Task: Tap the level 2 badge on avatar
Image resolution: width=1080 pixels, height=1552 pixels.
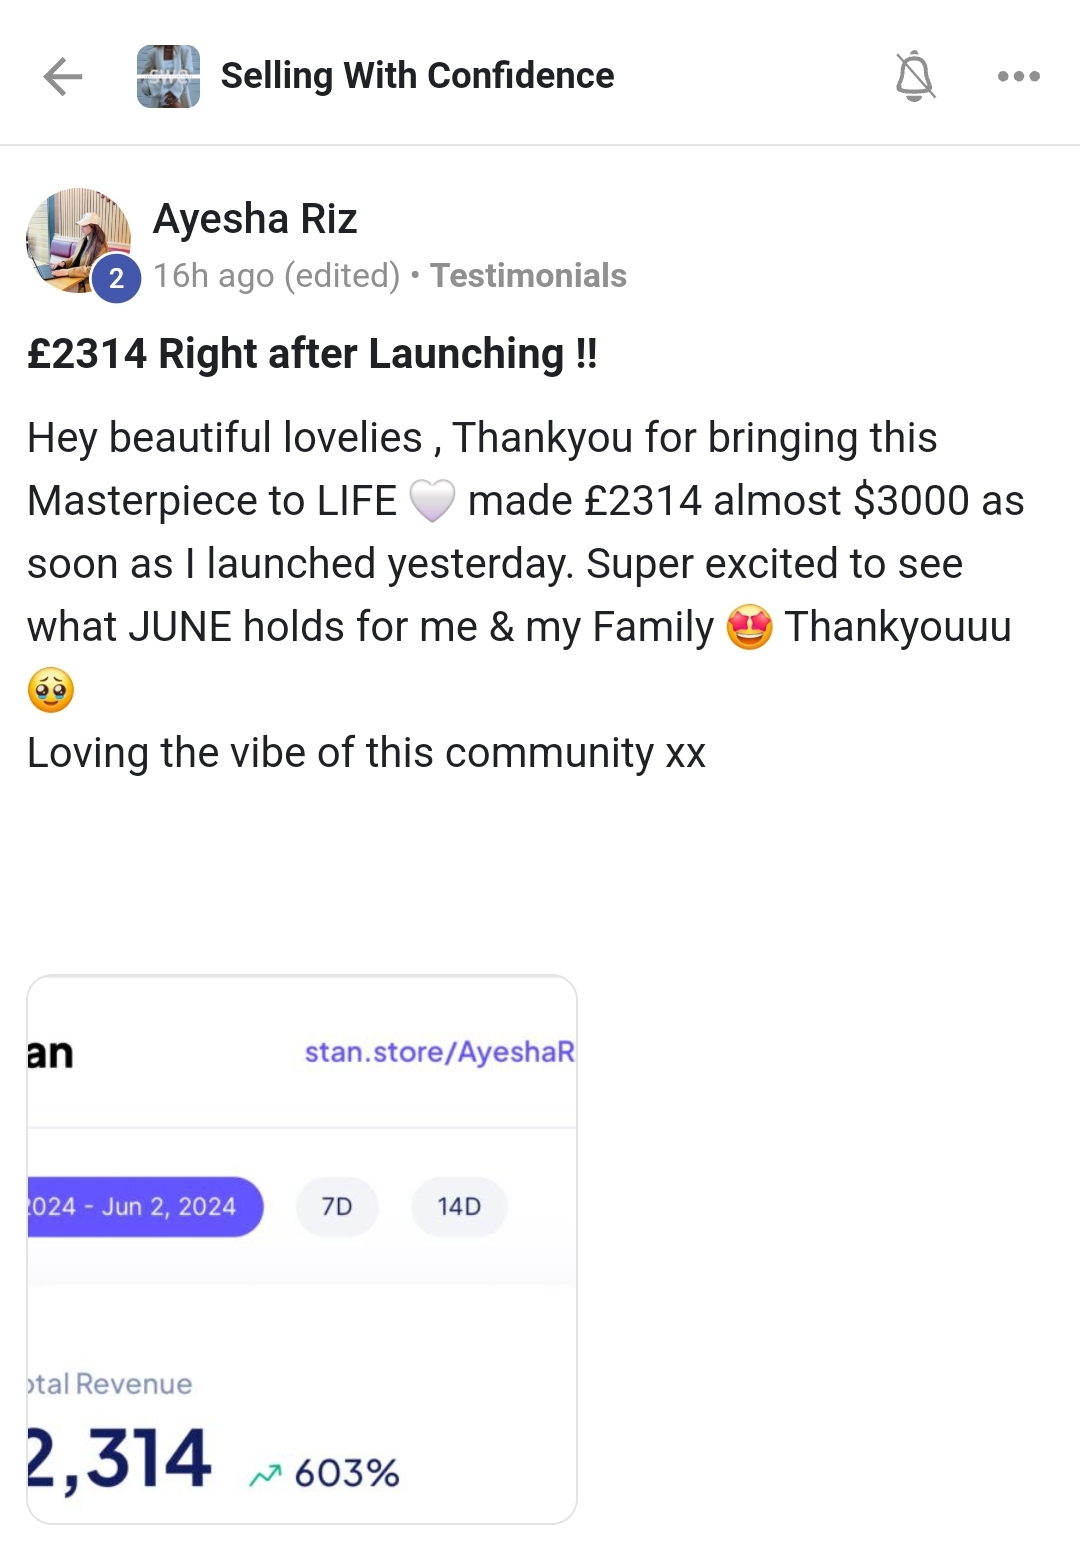Action: tap(116, 278)
